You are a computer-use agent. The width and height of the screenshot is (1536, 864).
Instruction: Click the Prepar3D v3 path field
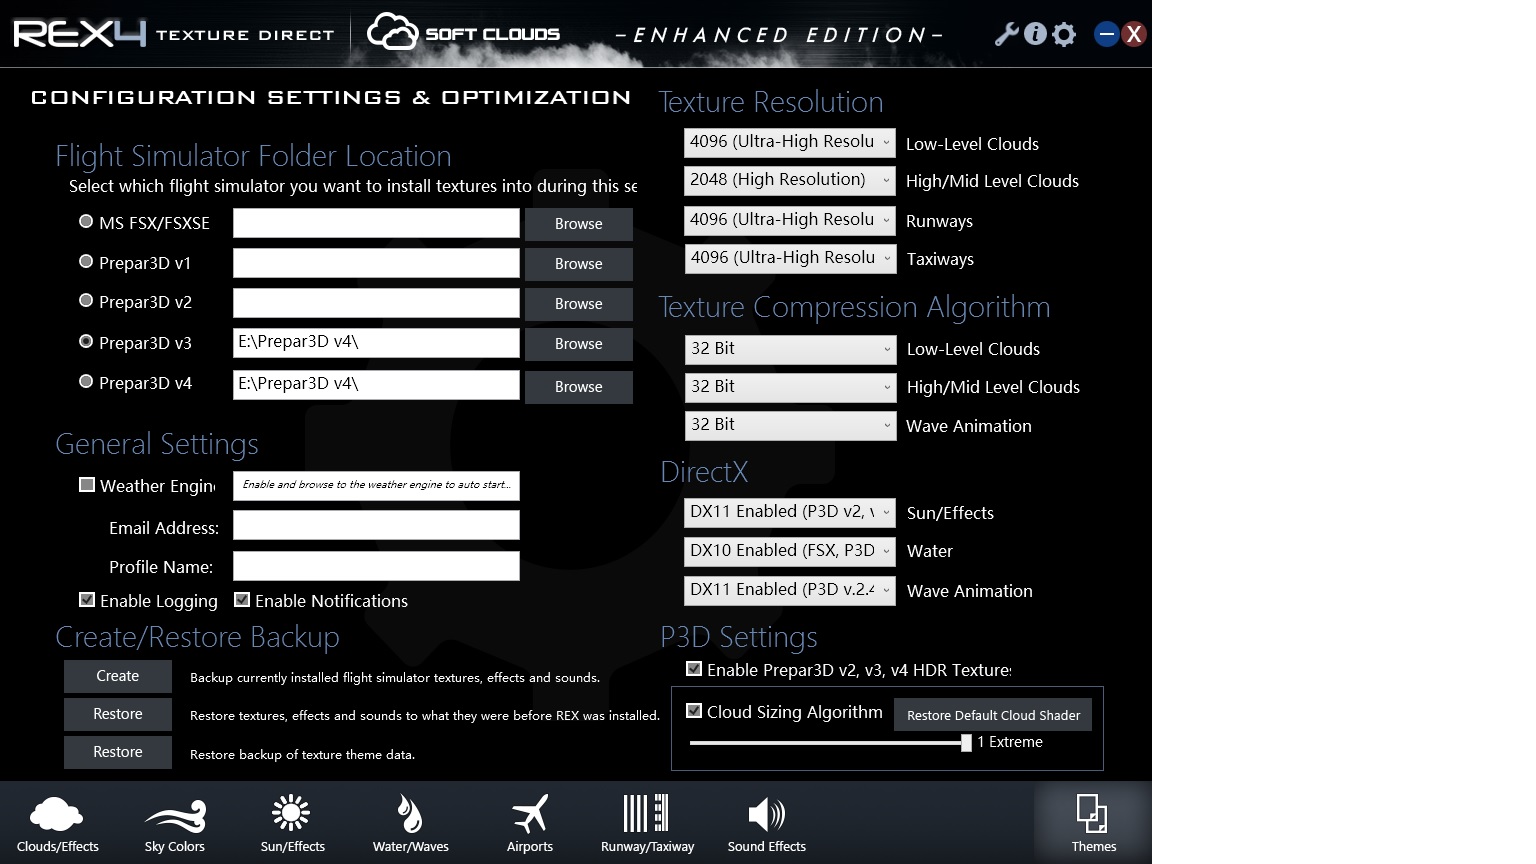pyautogui.click(x=376, y=343)
